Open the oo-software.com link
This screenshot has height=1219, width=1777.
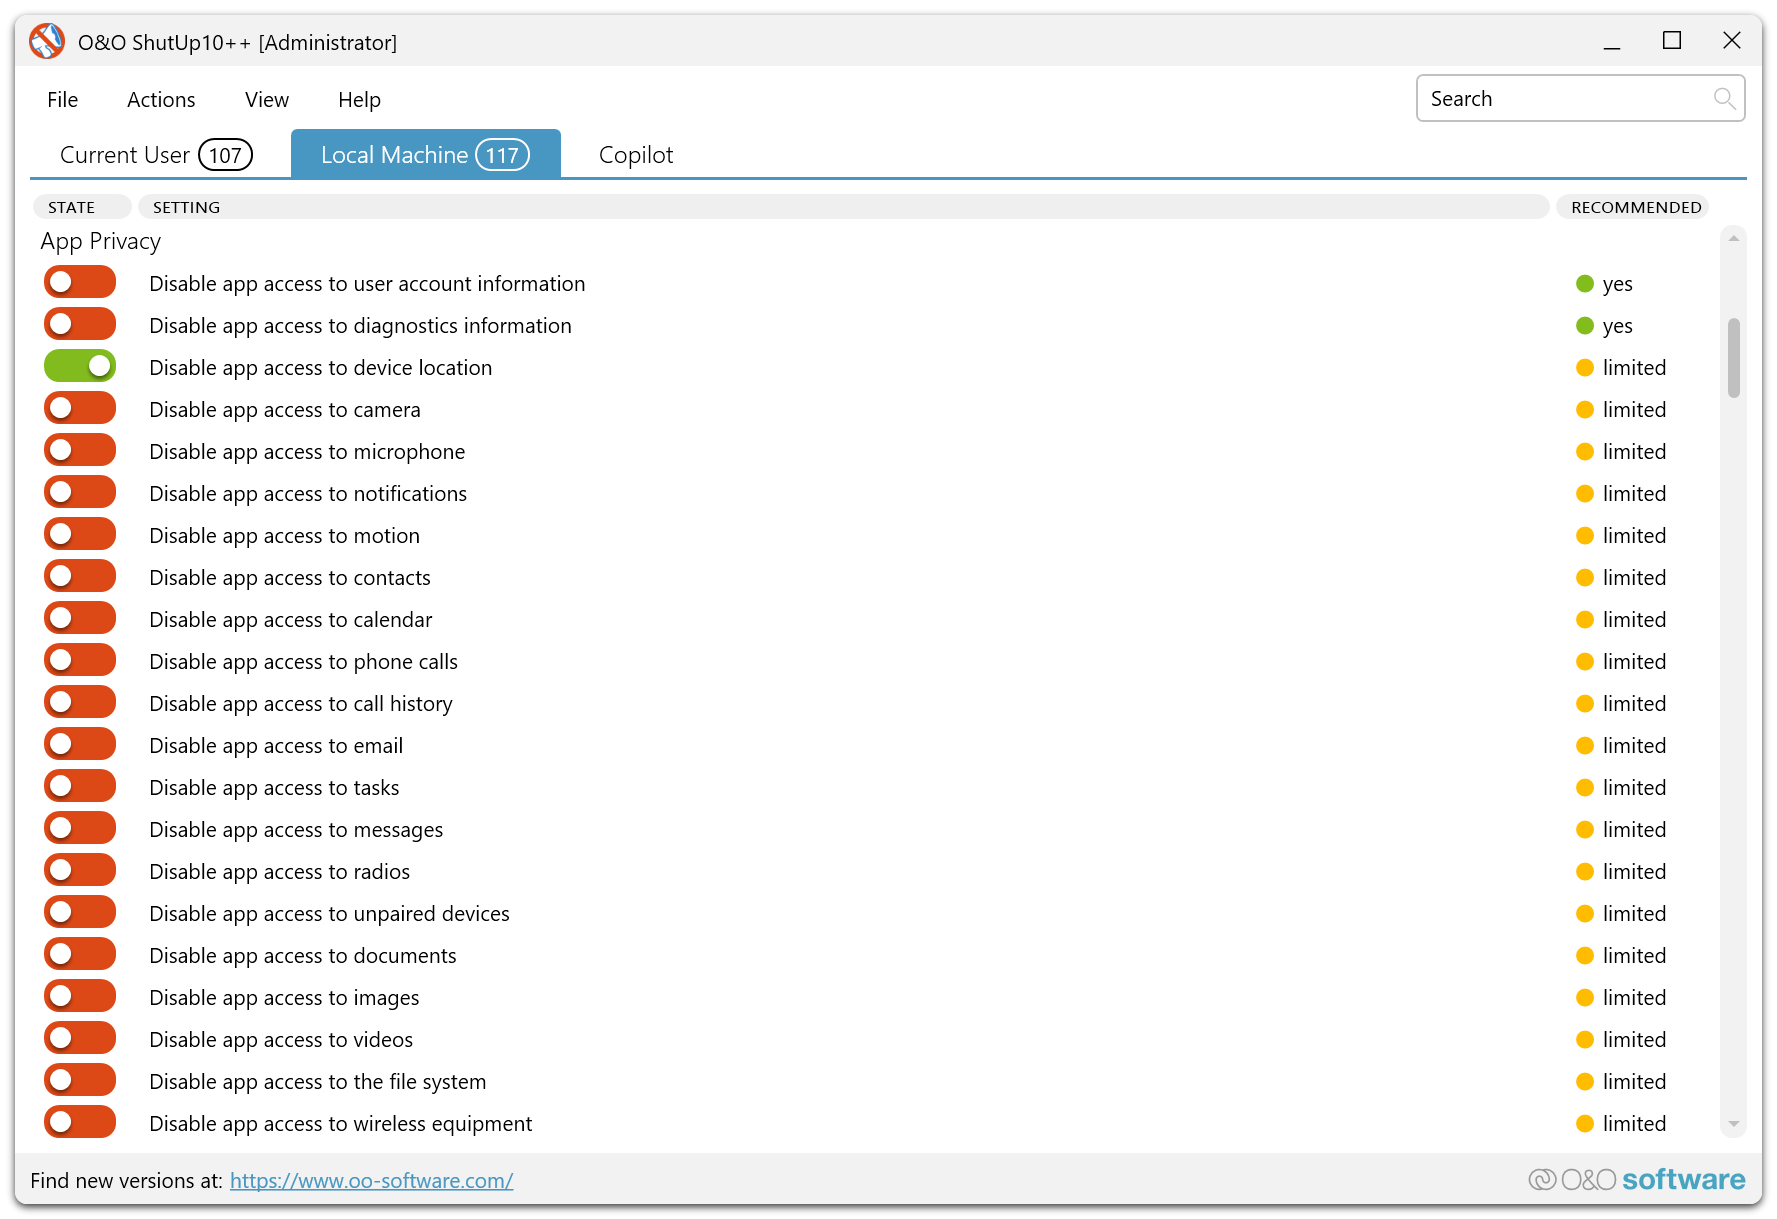pyautogui.click(x=371, y=1181)
